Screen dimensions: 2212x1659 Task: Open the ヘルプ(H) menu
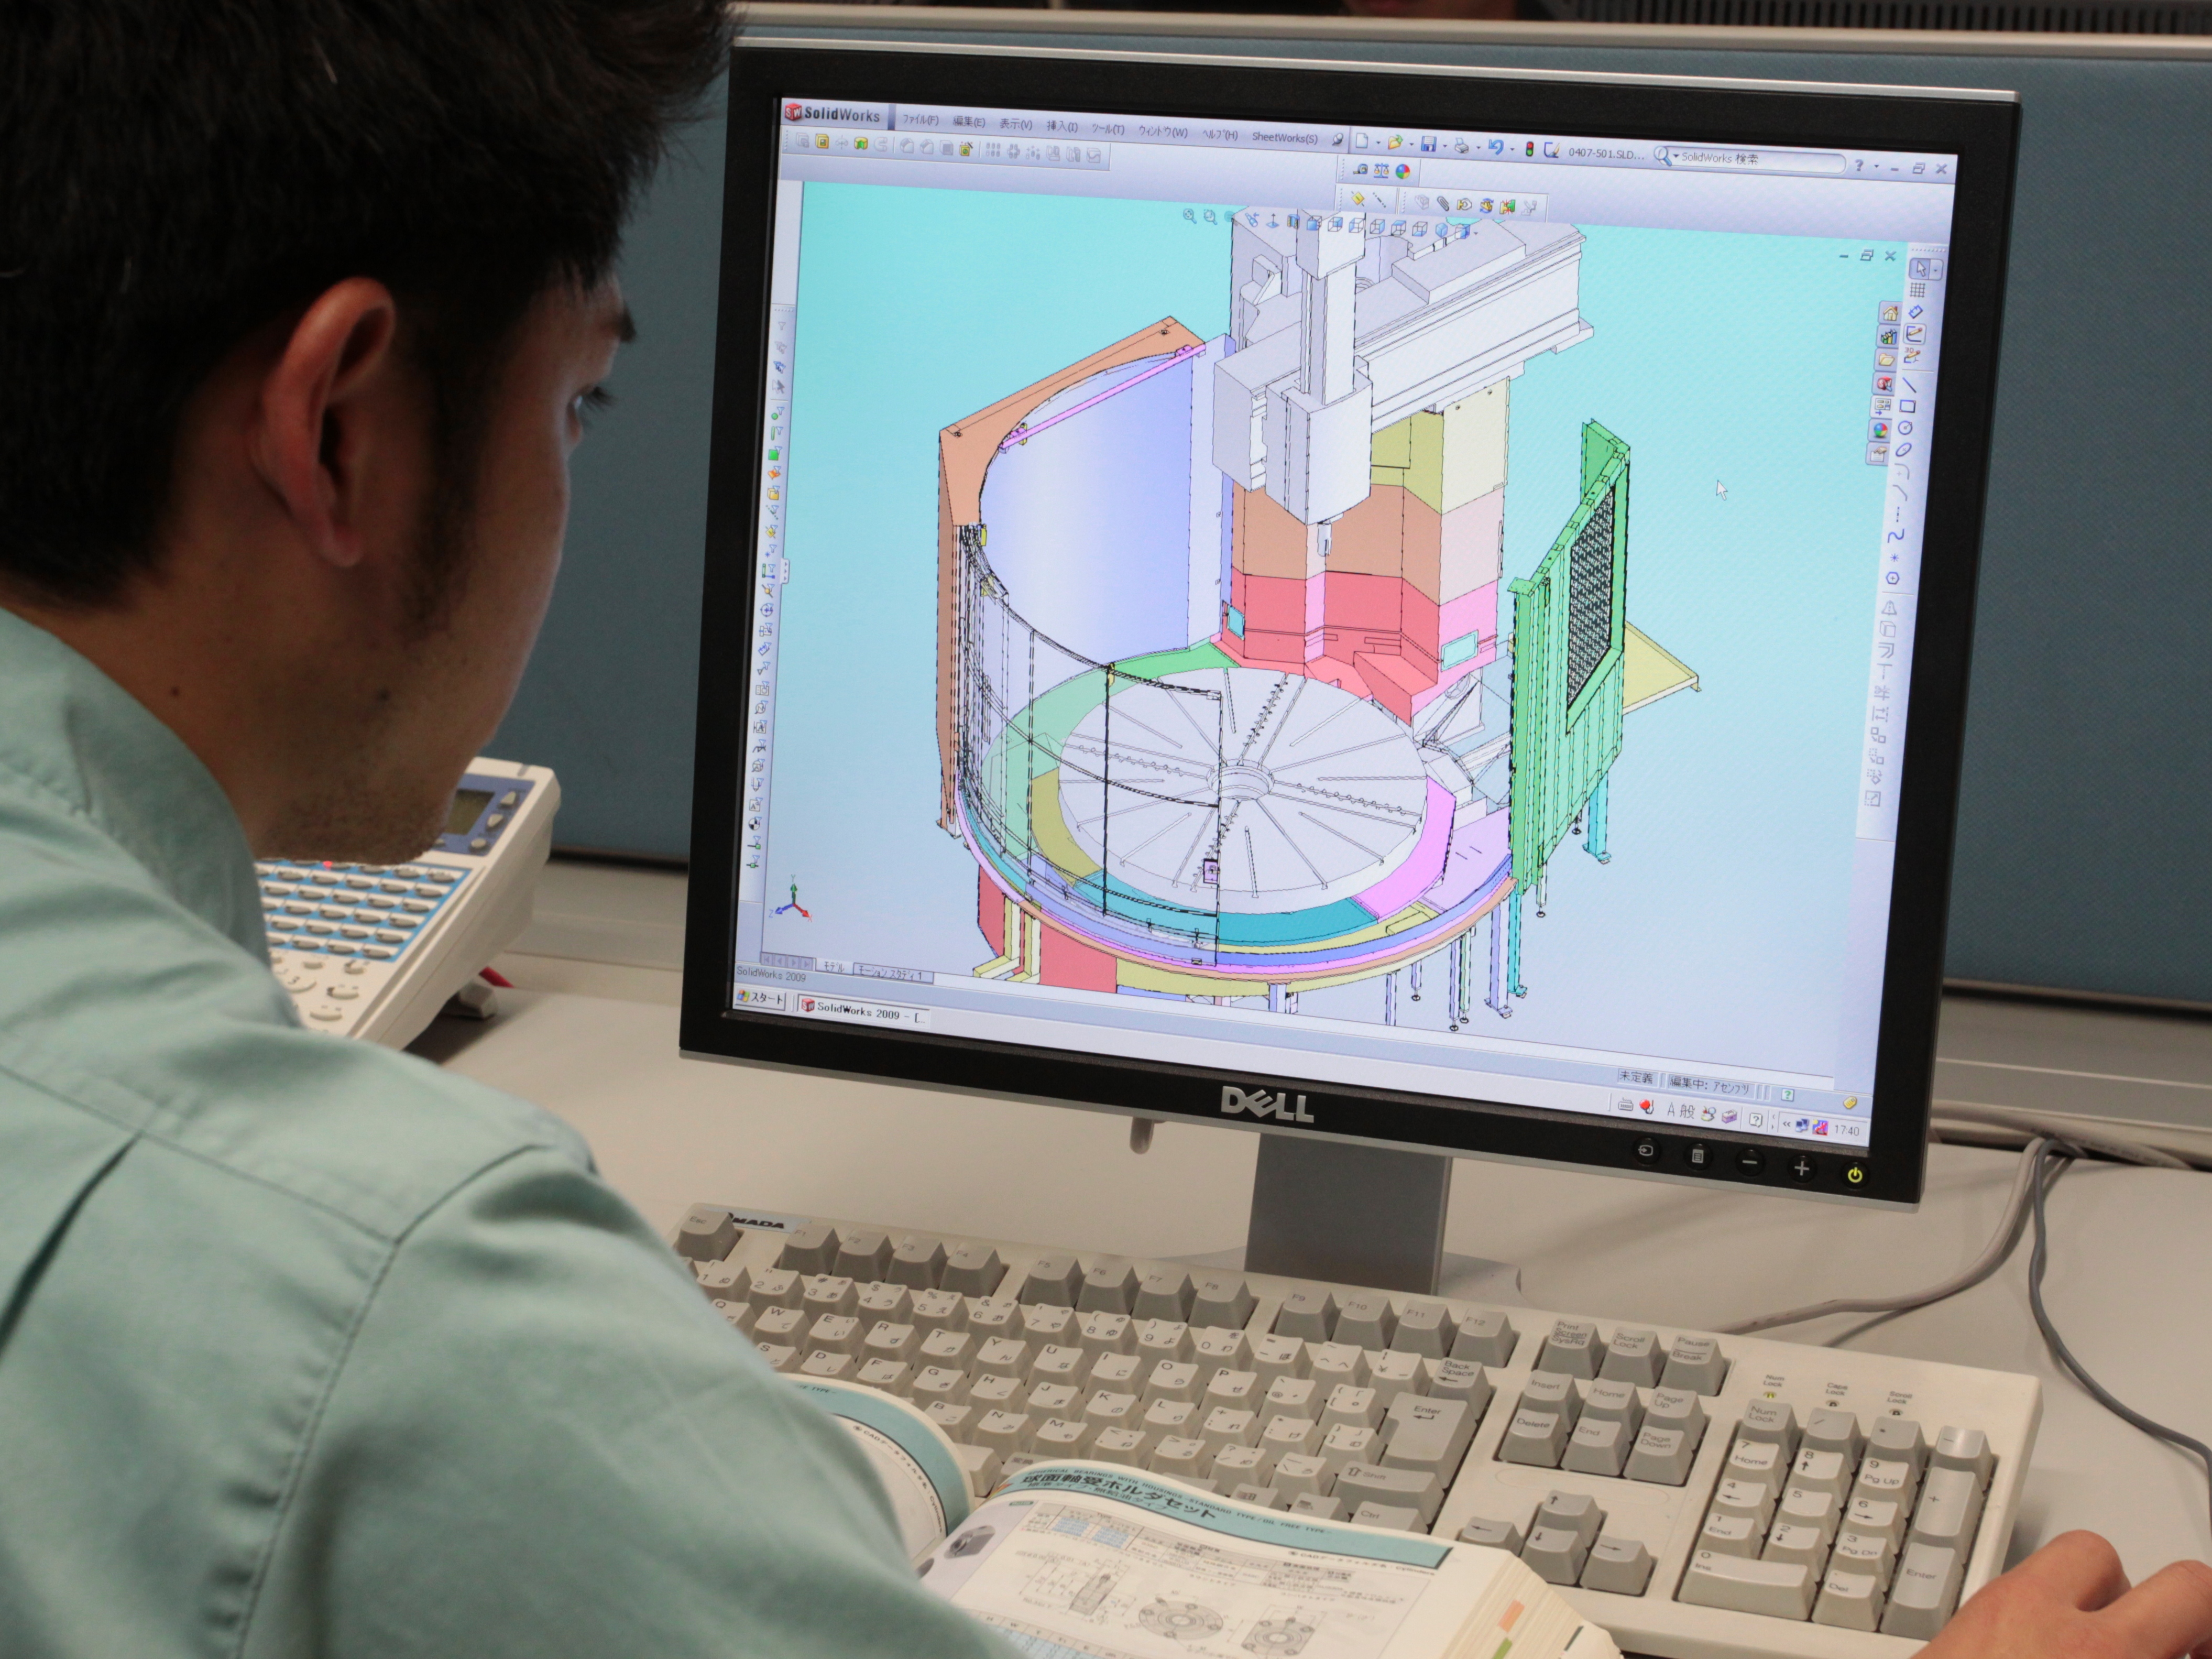click(1221, 135)
